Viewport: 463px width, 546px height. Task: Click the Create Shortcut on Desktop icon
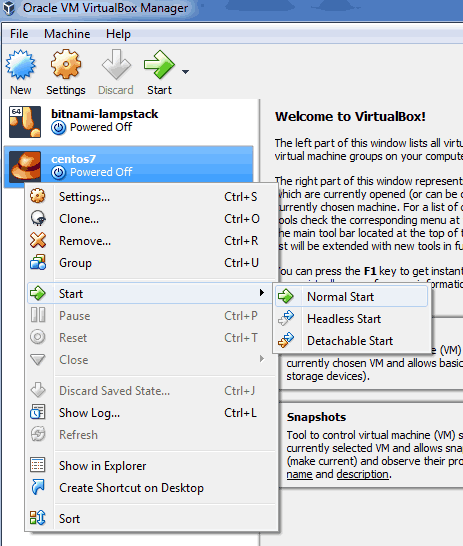tap(38, 487)
